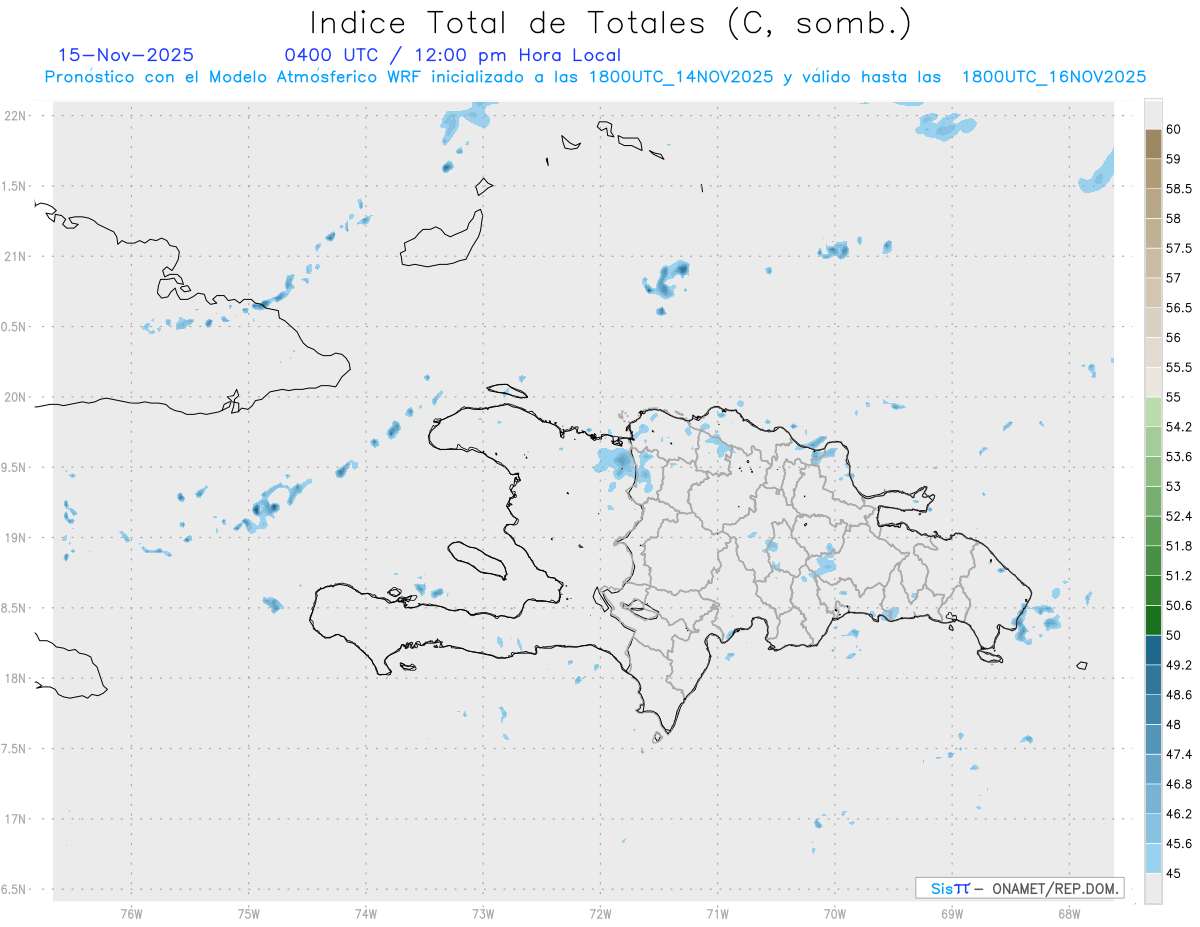Click the '1800UTC_16NOV2025' valid-until time
1200x927 pixels.
[x=1053, y=77]
